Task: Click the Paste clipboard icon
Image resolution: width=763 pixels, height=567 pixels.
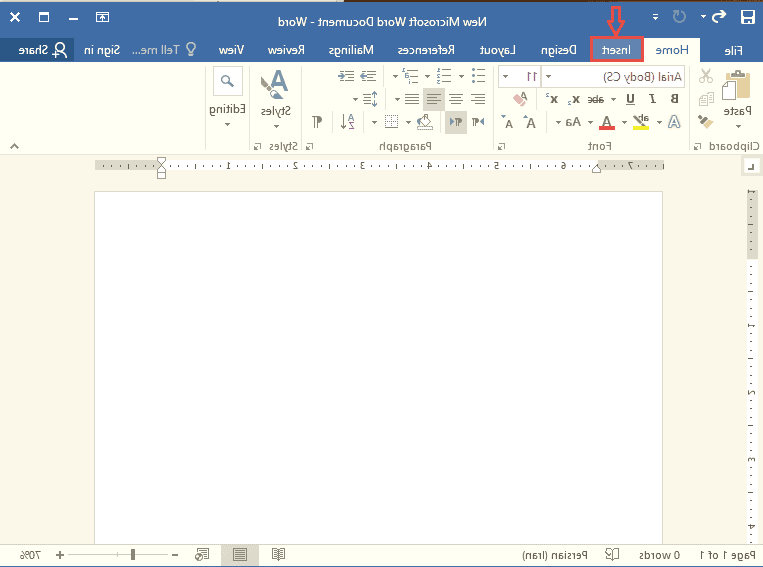Action: [x=737, y=85]
